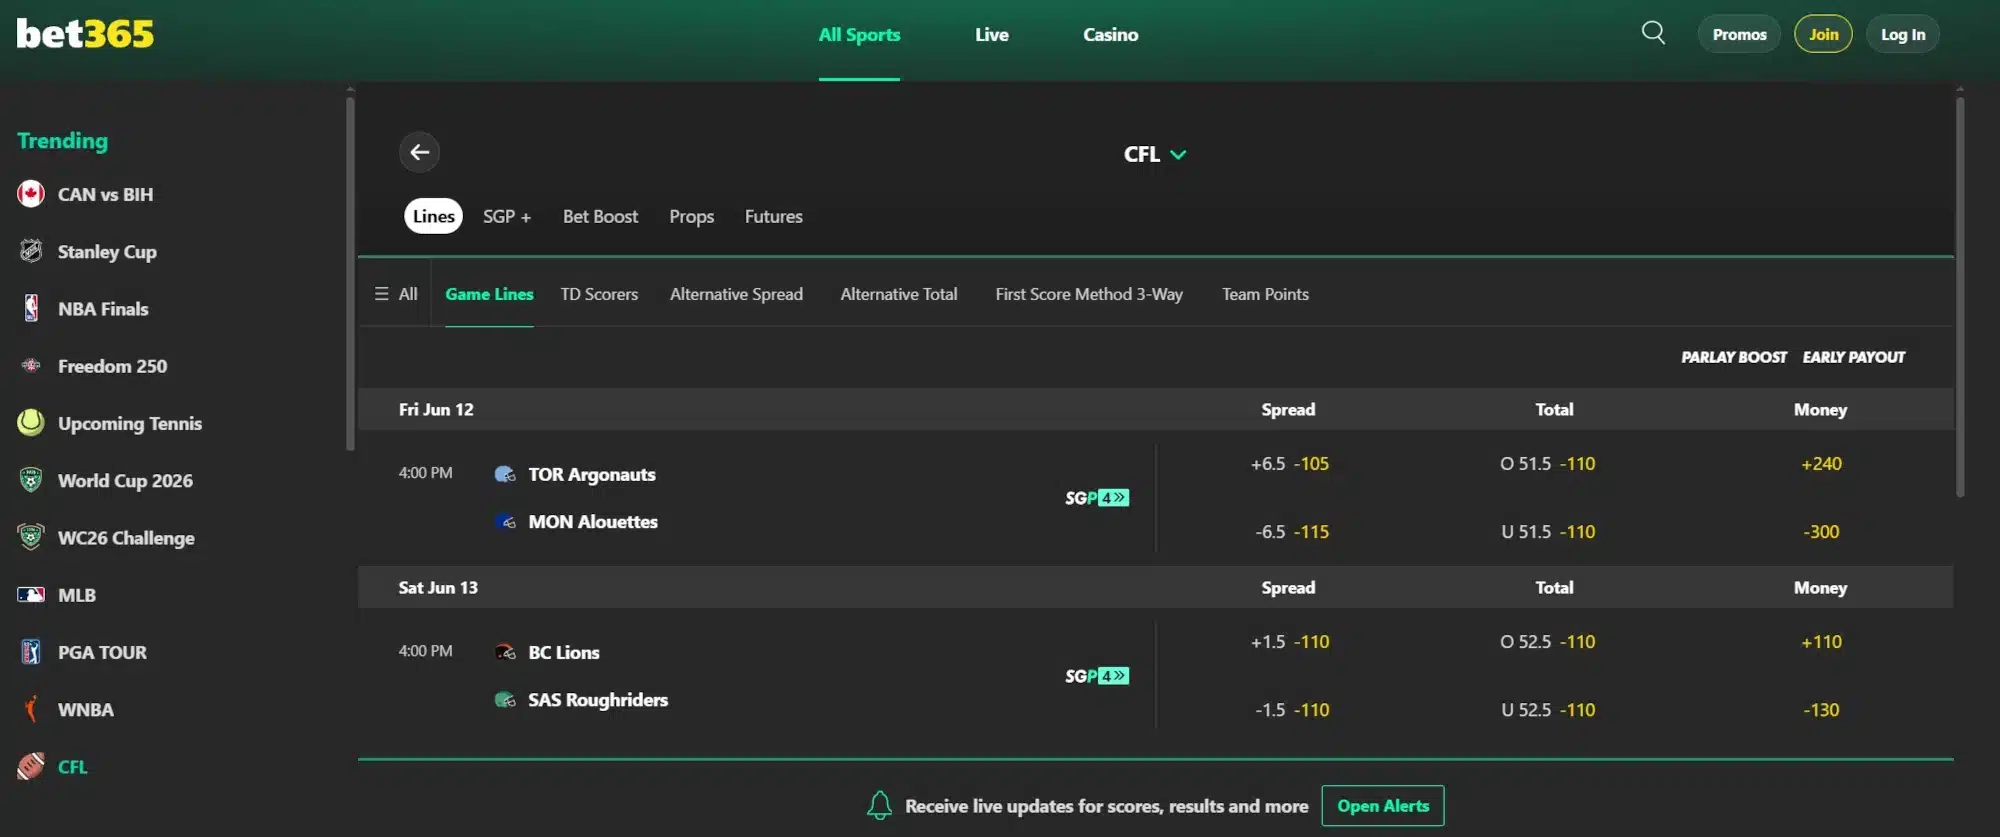Bet Under 52.5 -110 total
This screenshot has width=2000, height=837.
tap(1547, 710)
